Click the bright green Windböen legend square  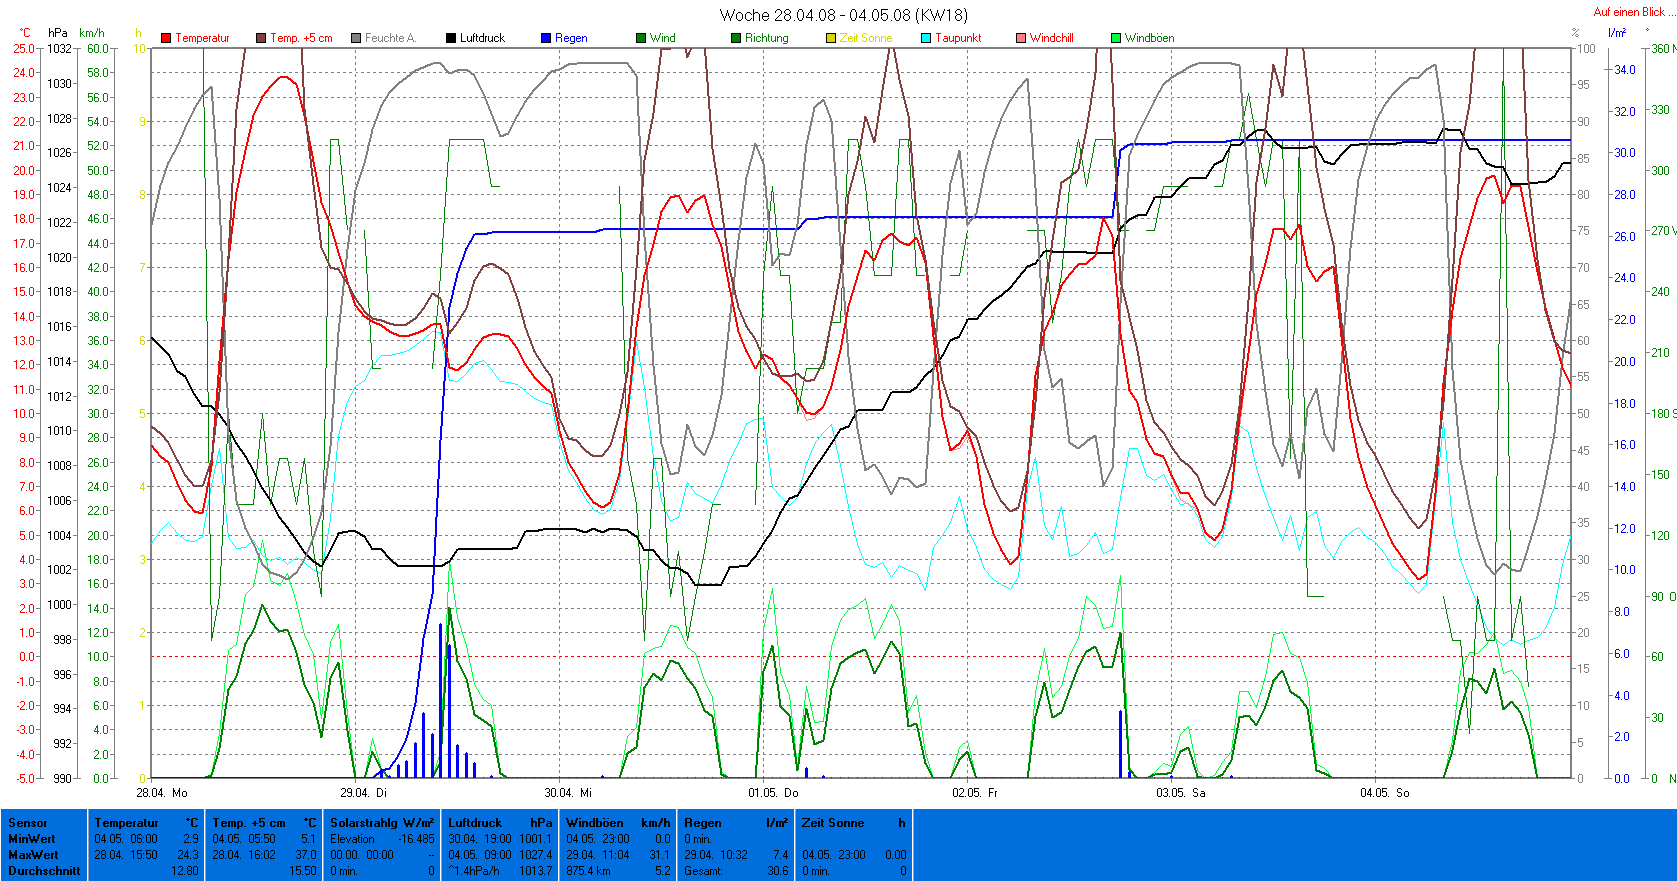tap(1116, 38)
